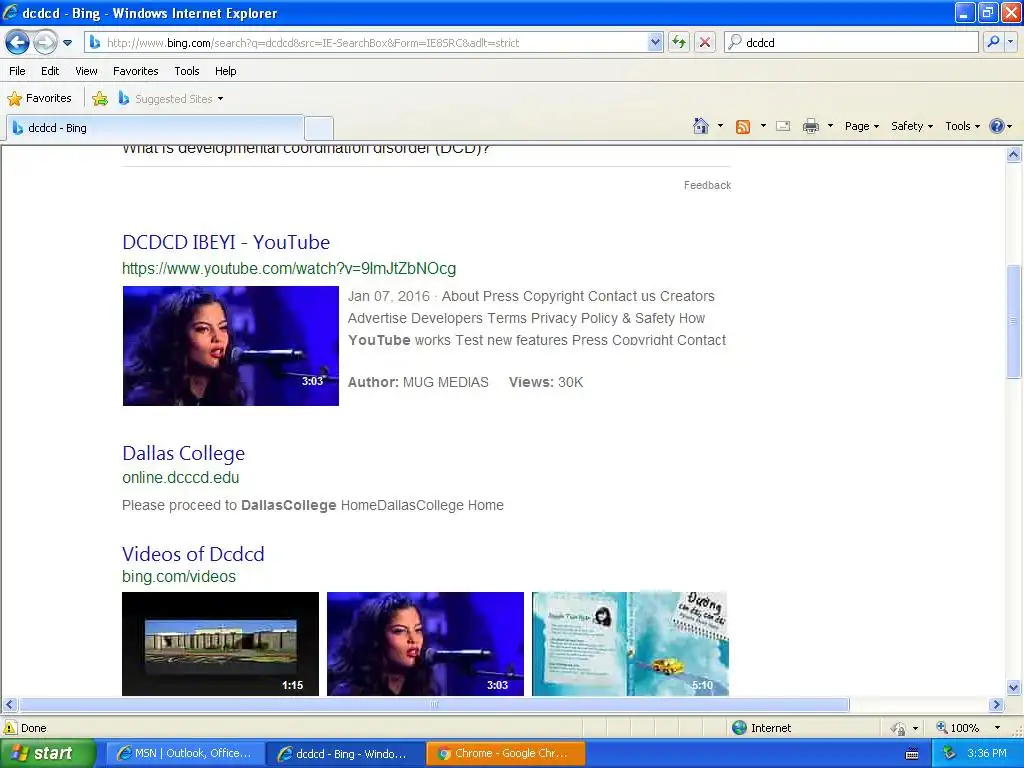Open a new blank tab
Screen dimensions: 1024x768
319,128
